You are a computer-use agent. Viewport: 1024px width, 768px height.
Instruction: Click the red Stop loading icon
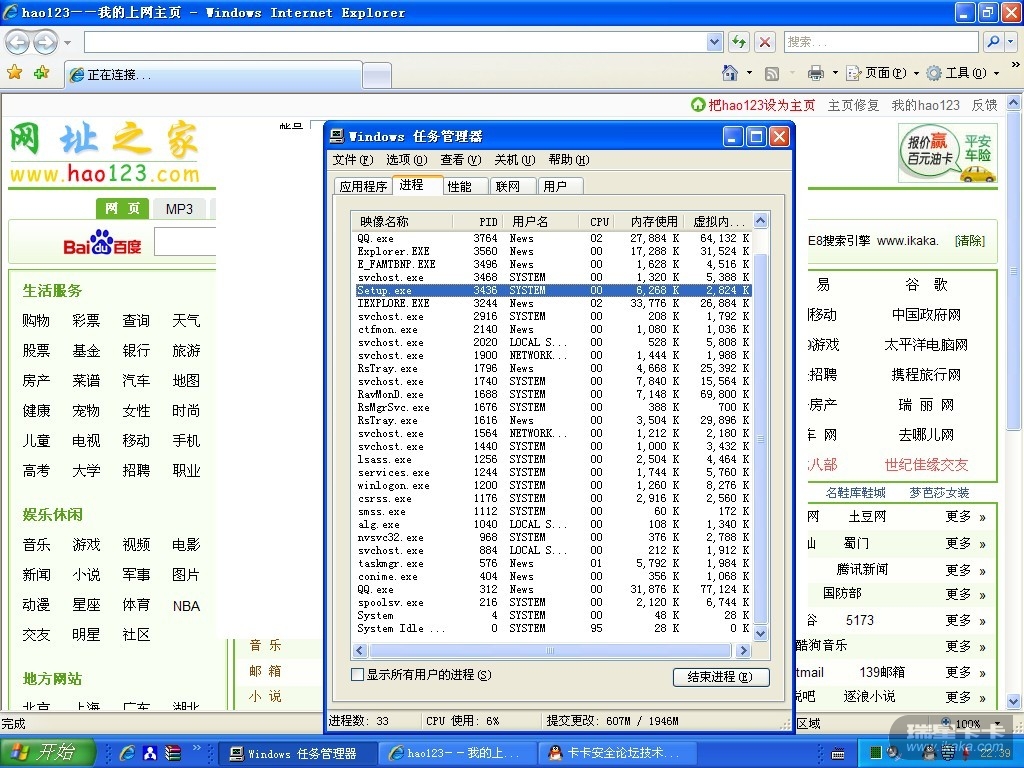pos(764,42)
